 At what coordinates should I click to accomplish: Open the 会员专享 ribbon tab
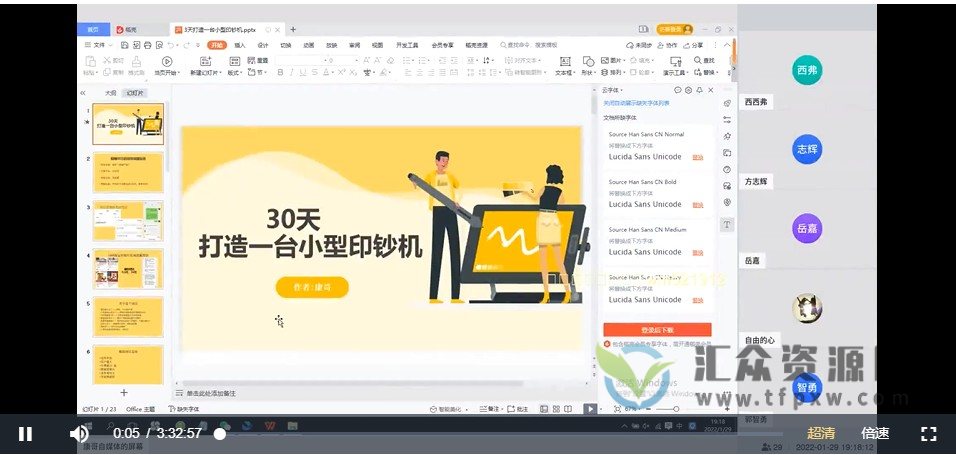click(443, 45)
